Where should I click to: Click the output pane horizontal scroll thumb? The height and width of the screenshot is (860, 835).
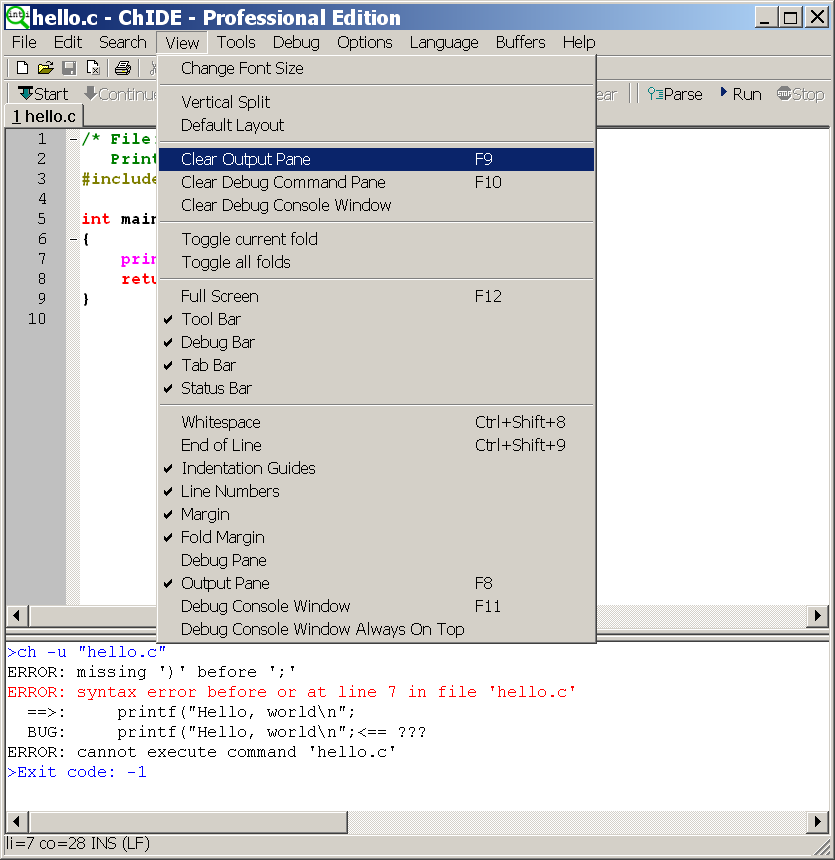(x=188, y=822)
